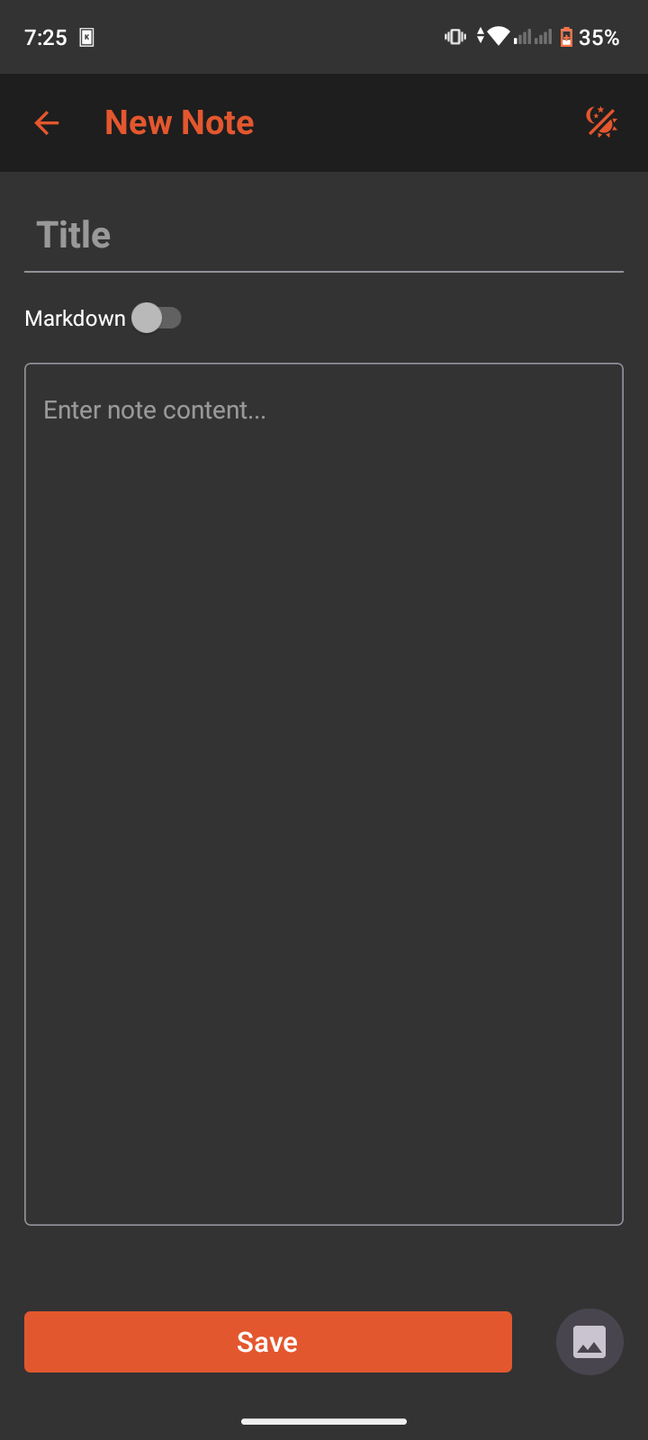
Task: Click the underline below the Title field
Action: tap(324, 271)
